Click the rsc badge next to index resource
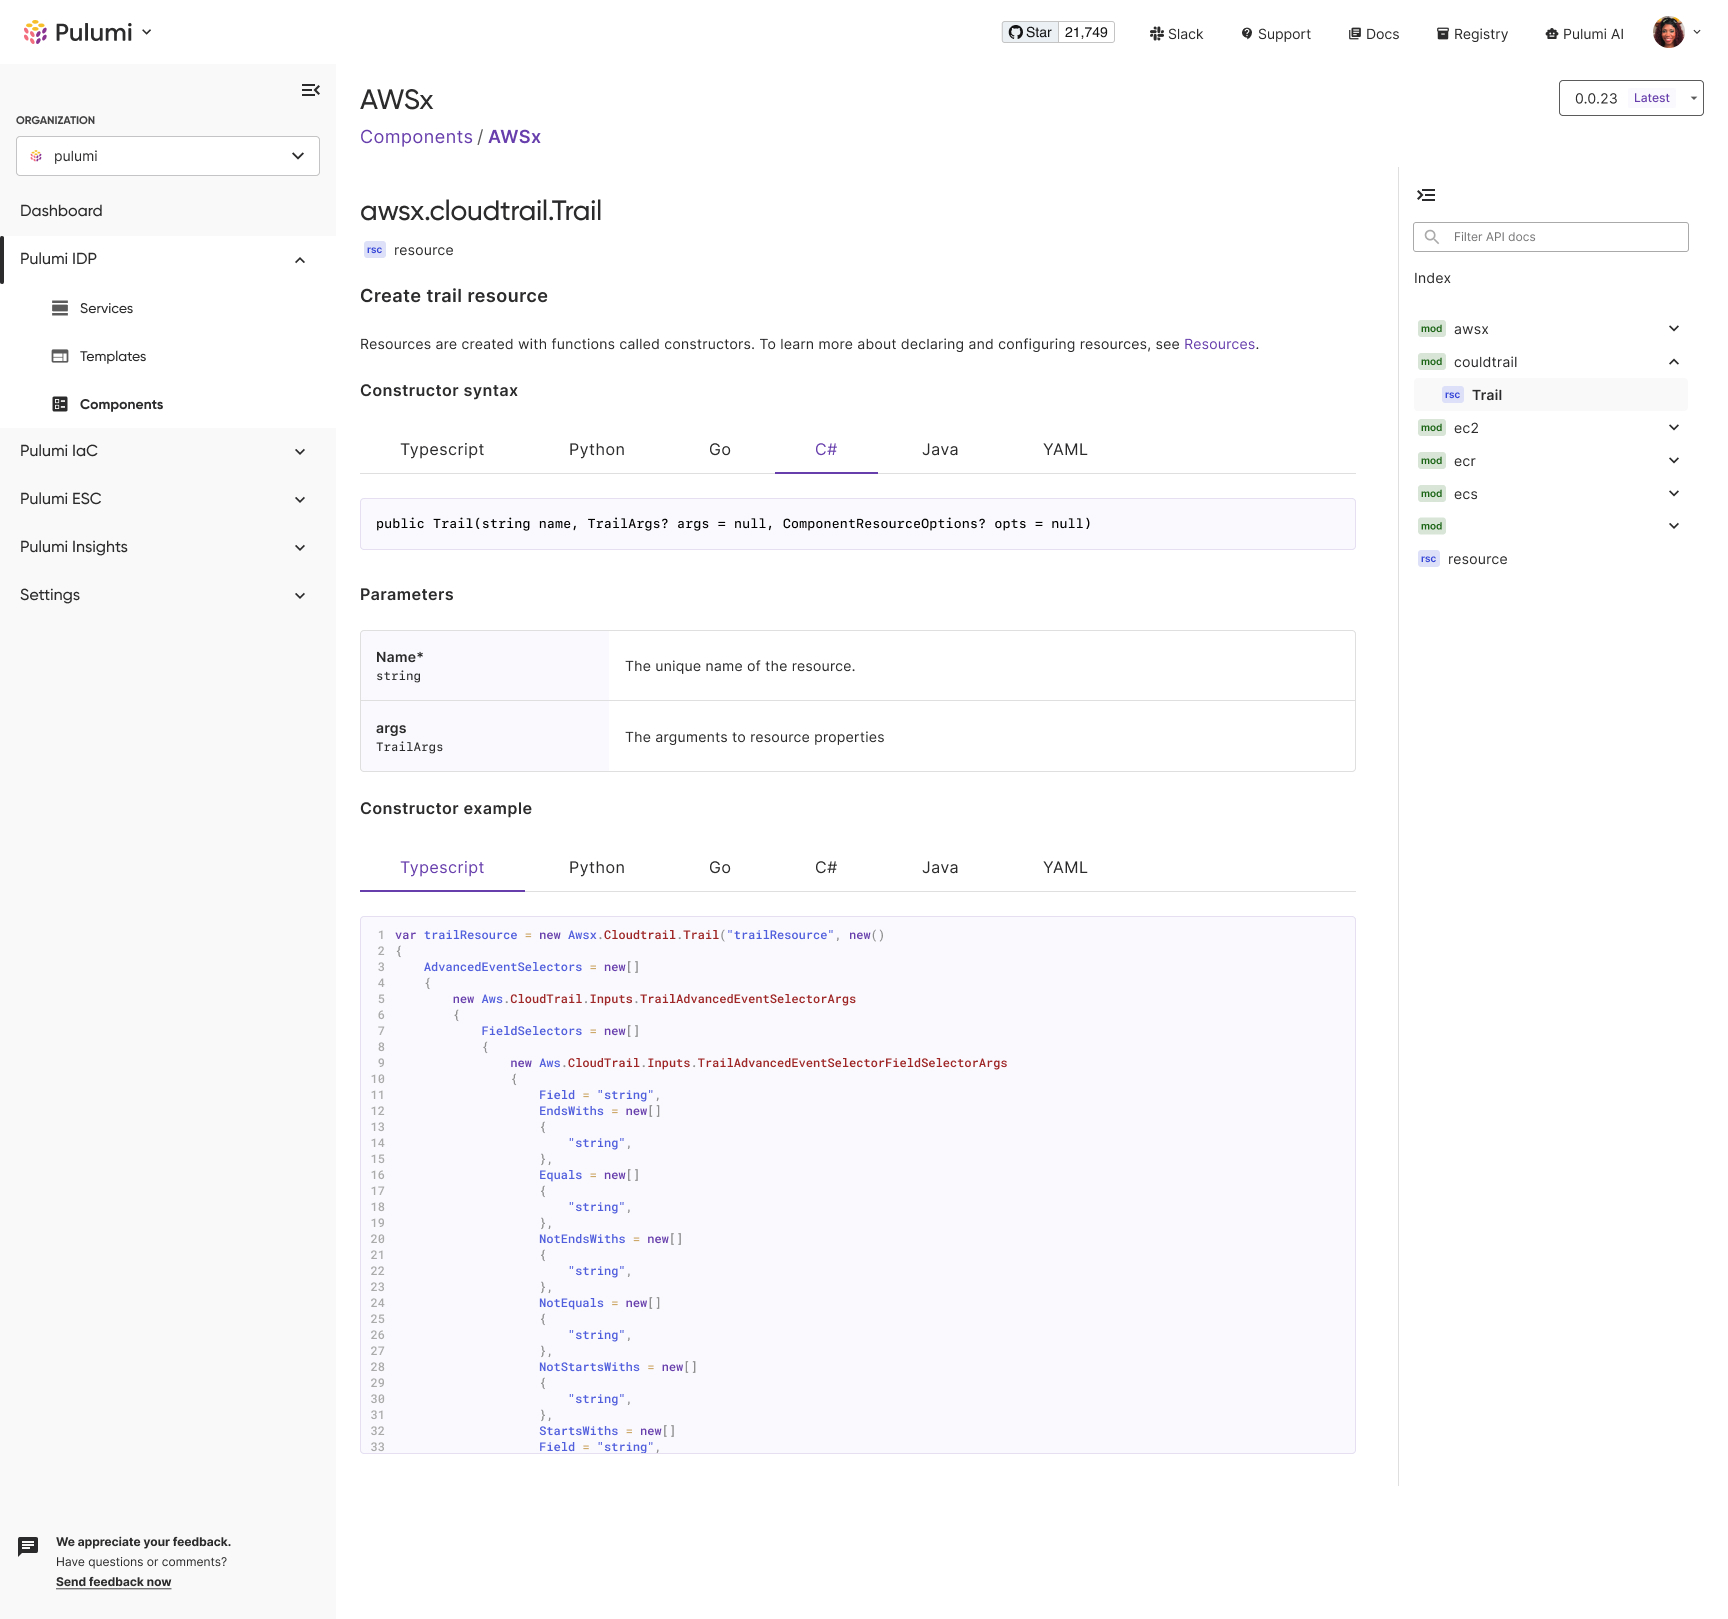The image size is (1728, 1619). point(1429,559)
